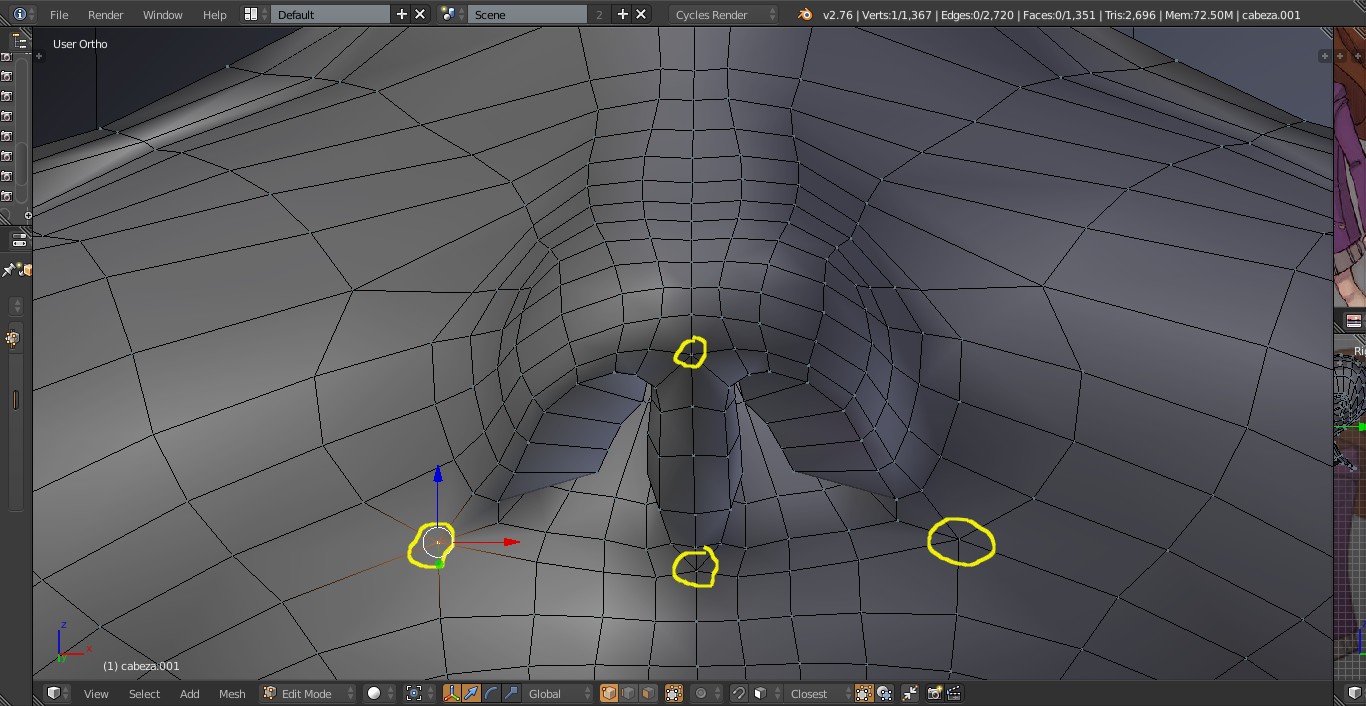Screen dimensions: 1366x706
Task: Open the Help menu
Action: 214,15
